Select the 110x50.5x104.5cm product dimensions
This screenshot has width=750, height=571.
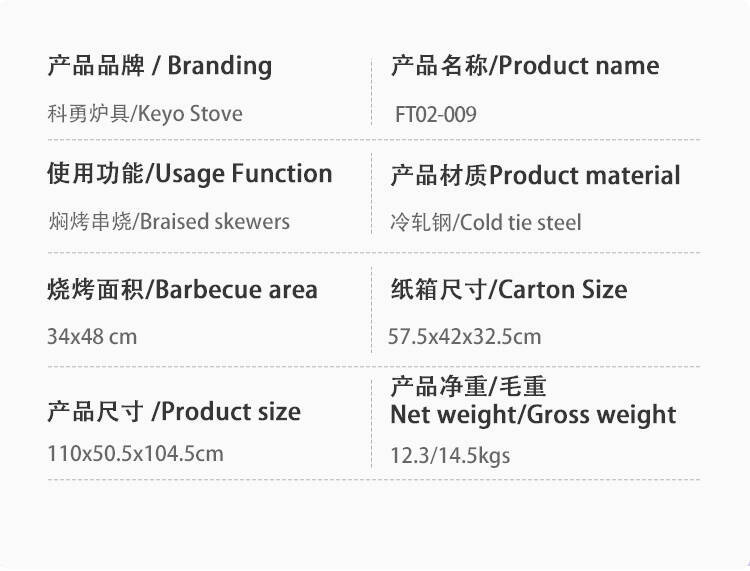[135, 454]
